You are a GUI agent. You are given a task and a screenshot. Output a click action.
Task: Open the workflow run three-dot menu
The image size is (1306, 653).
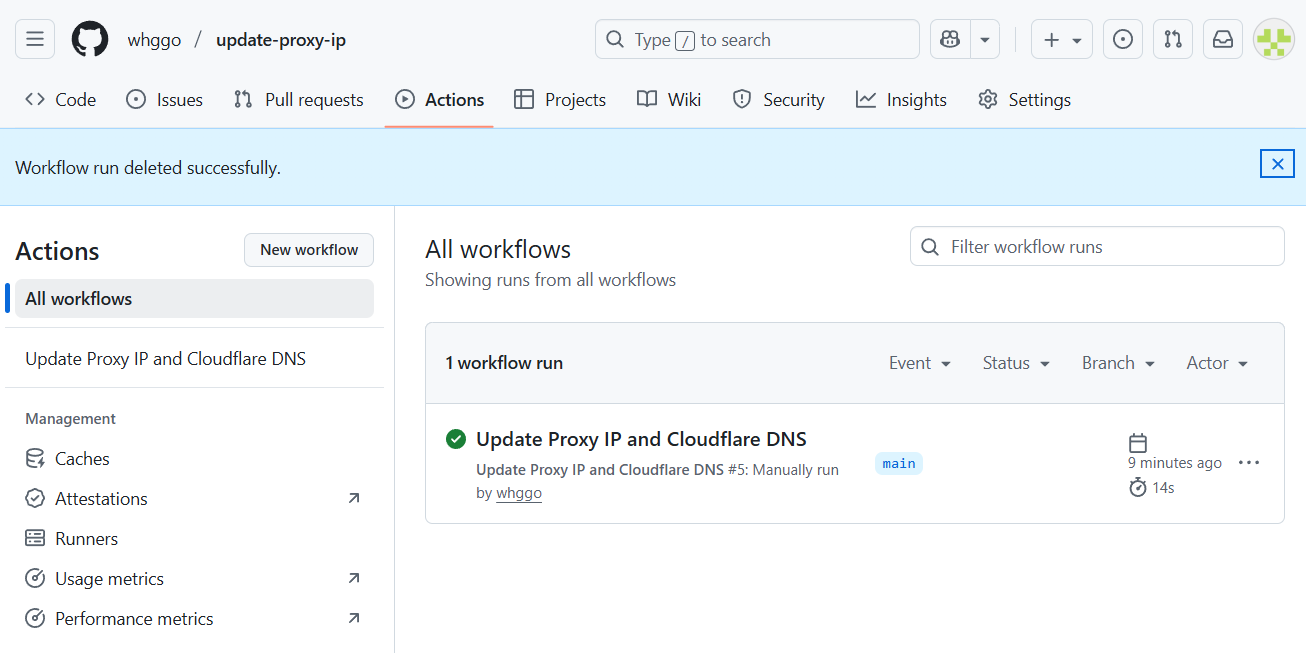[x=1249, y=463]
